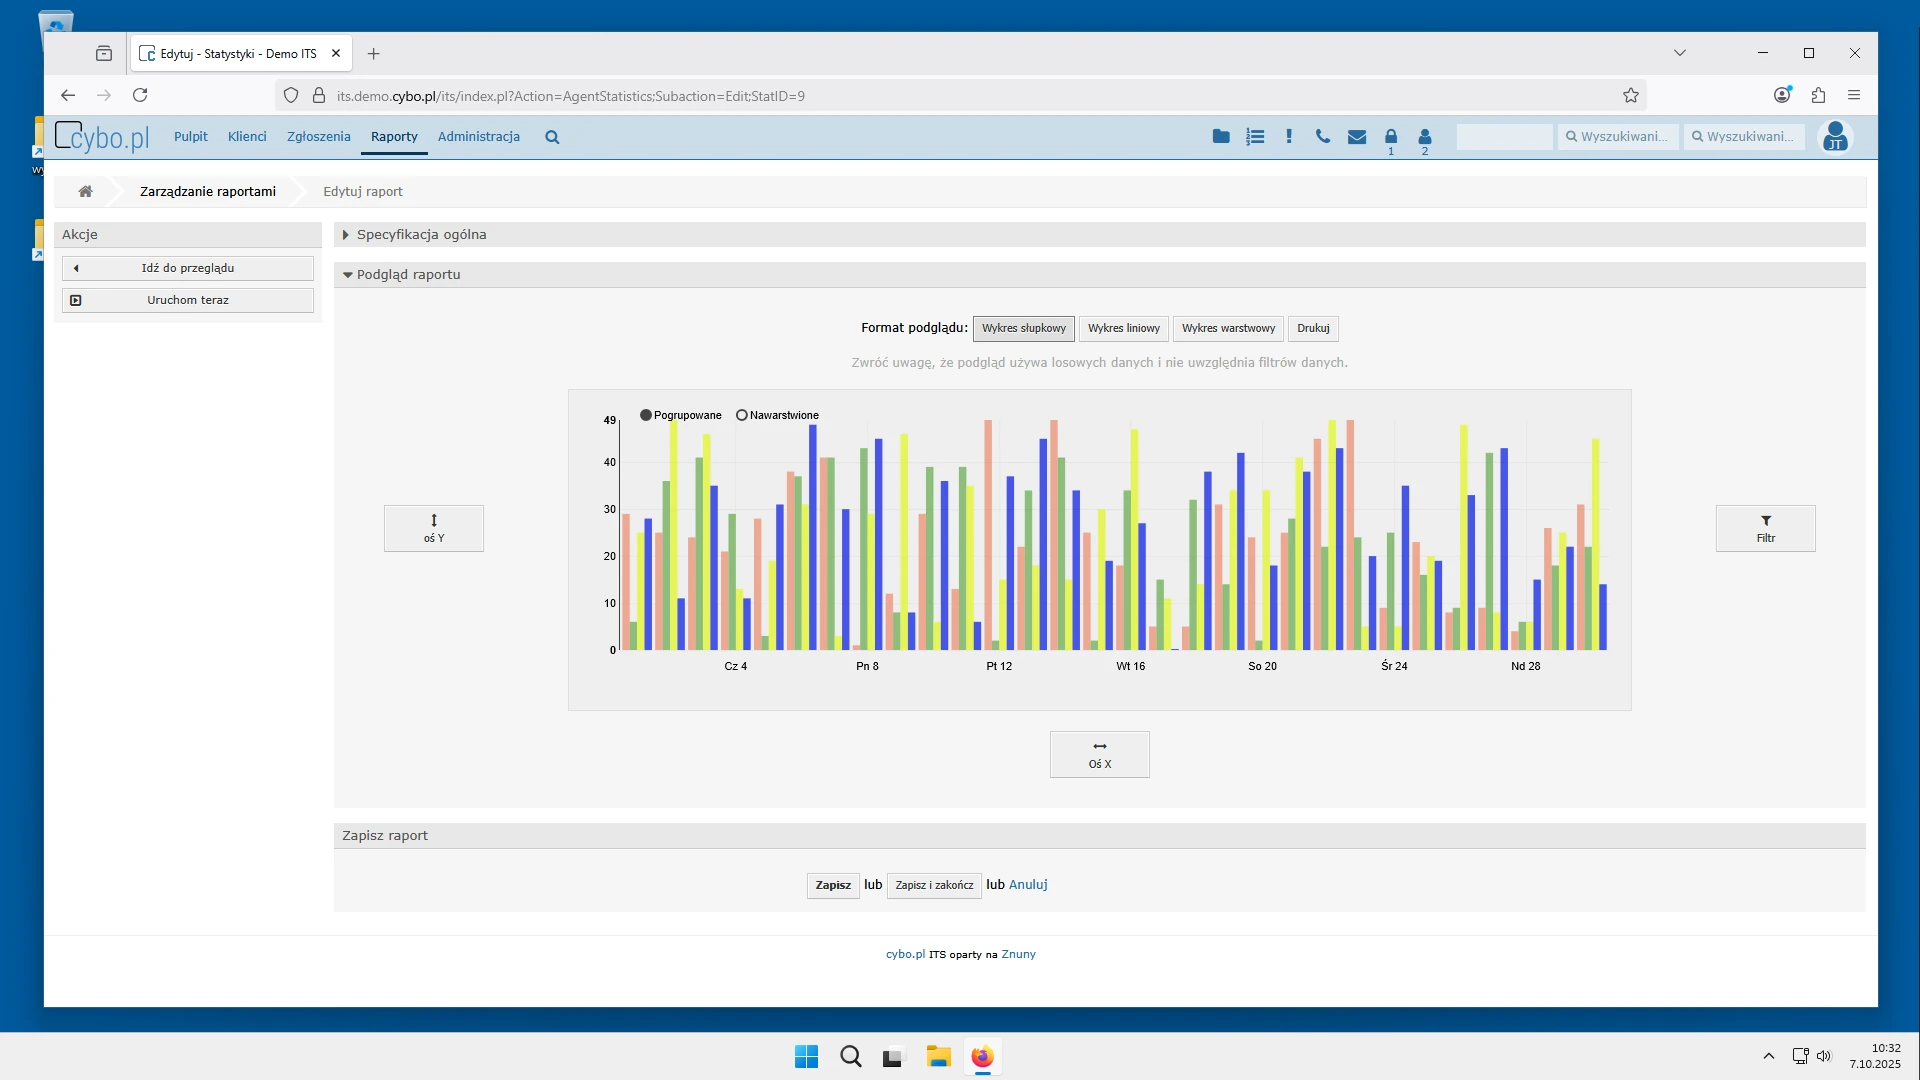
Task: Open the Administracja menu
Action: pos(478,137)
